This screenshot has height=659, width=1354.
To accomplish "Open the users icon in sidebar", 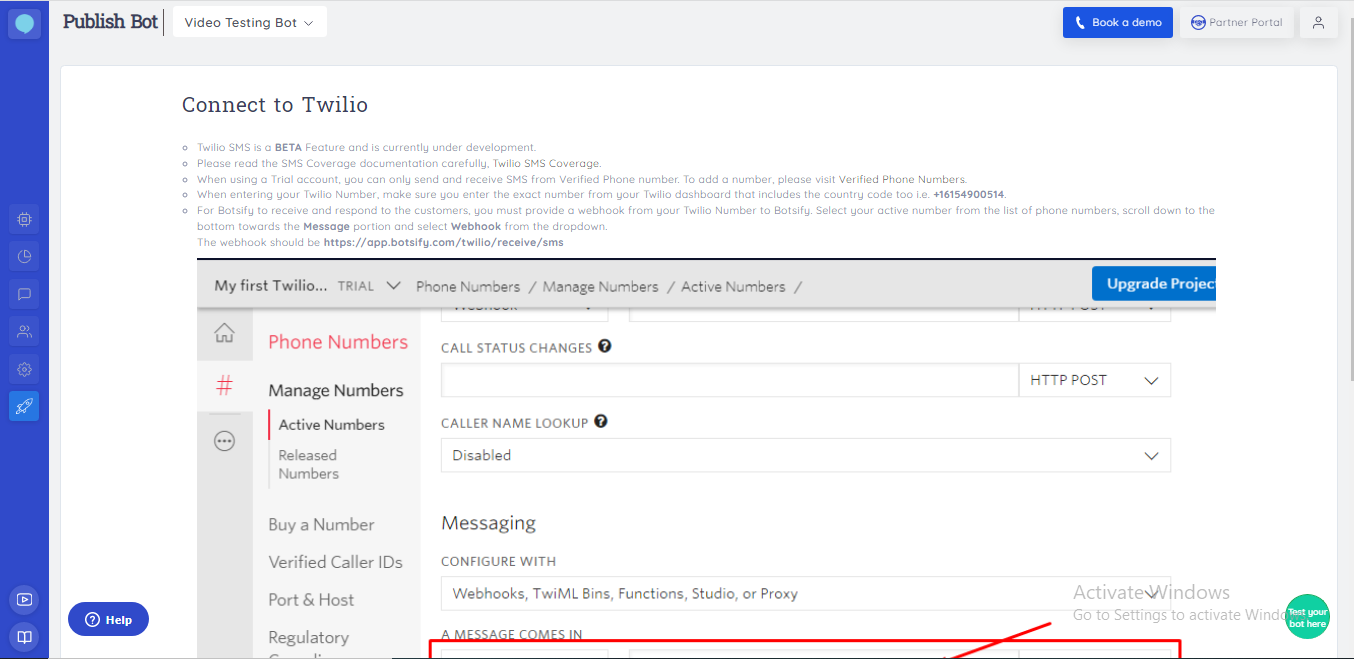I will tap(24, 331).
